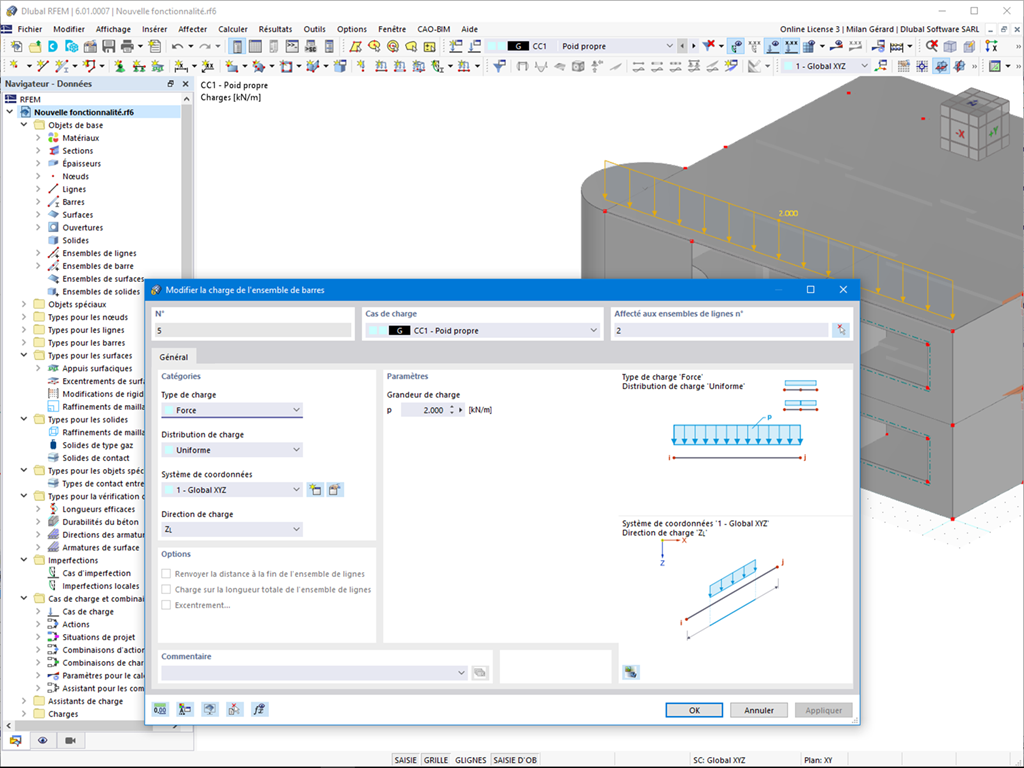
Task: Toggle the tables panel toolbar icon
Action: (x=255, y=46)
